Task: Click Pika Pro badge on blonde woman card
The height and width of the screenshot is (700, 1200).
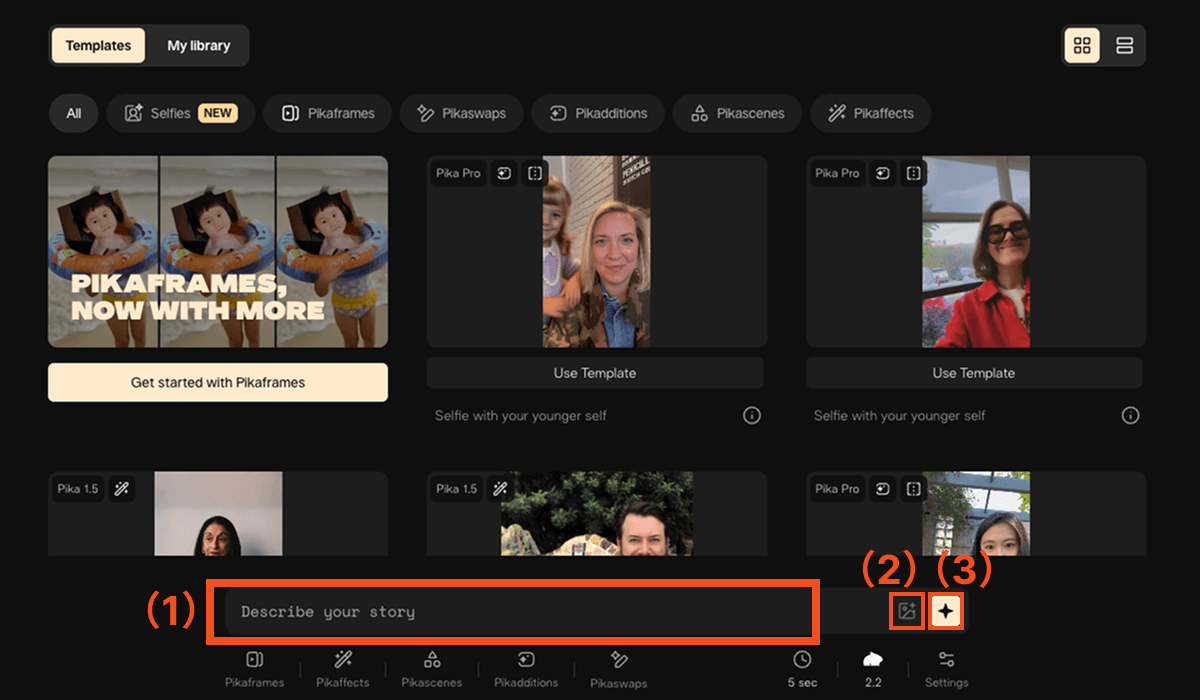Action: pos(458,173)
